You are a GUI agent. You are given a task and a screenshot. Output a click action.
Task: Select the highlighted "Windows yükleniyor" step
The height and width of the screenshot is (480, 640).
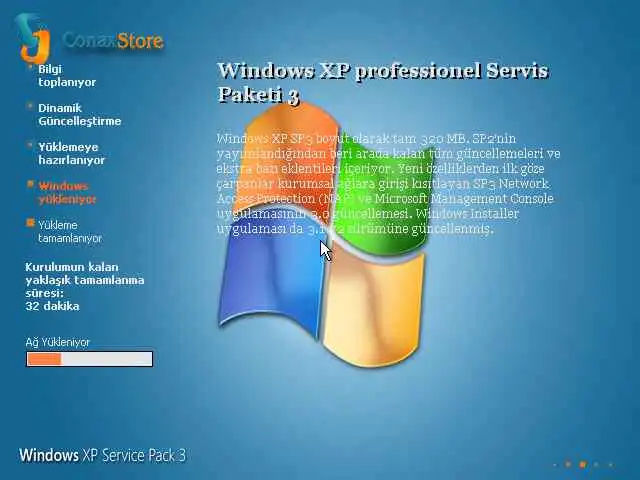[x=67, y=193]
